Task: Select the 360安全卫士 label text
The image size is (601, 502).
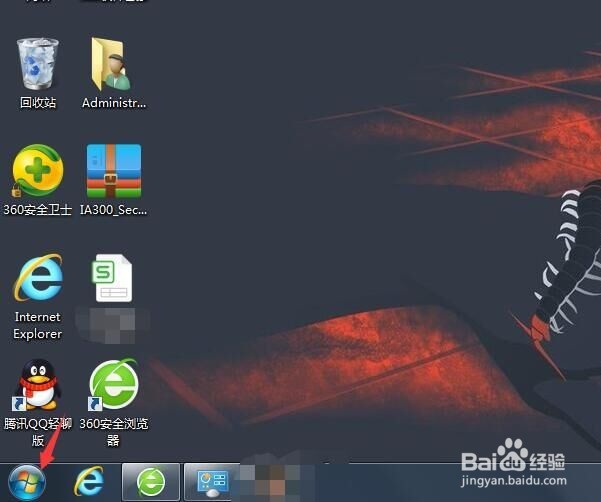Action: pyautogui.click(x=38, y=210)
